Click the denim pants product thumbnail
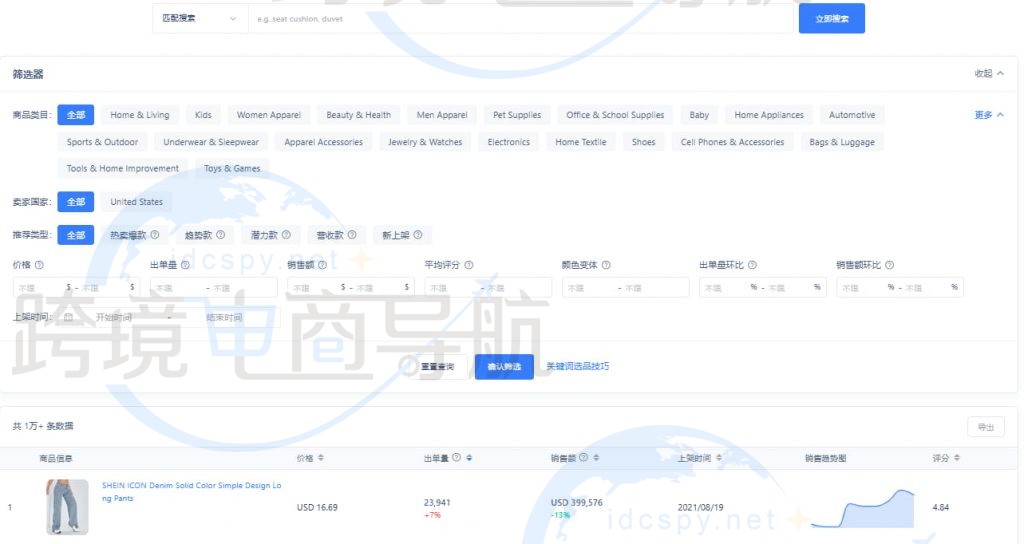The width and height of the screenshot is (1024, 544). tap(67, 507)
